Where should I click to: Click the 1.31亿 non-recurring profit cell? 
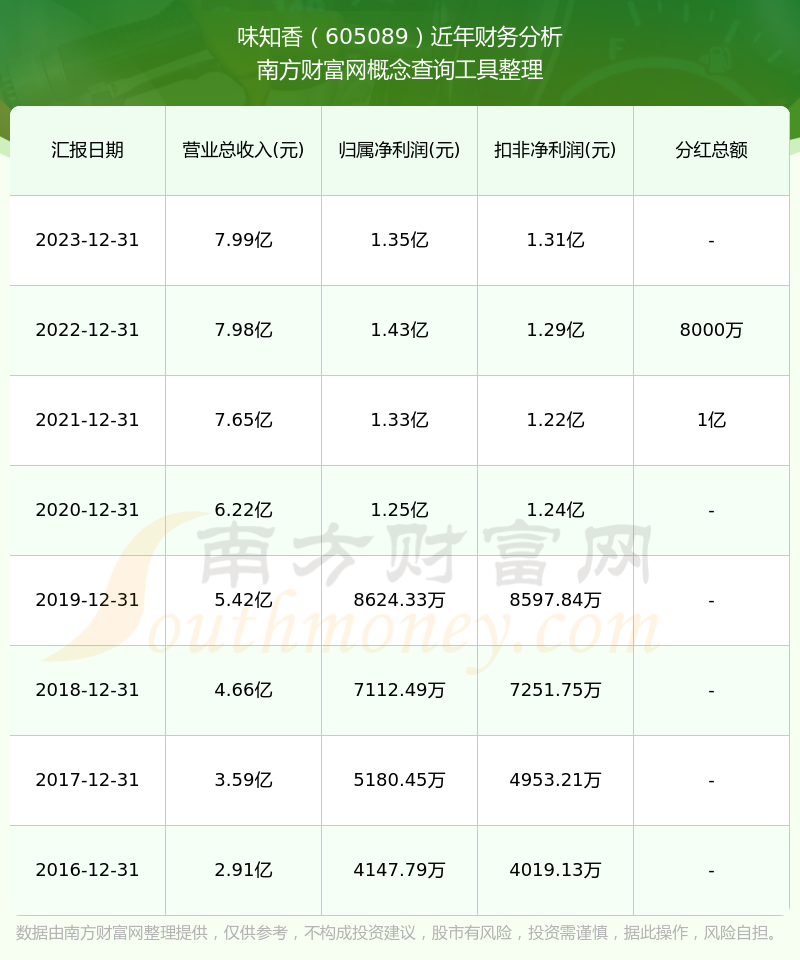click(555, 240)
